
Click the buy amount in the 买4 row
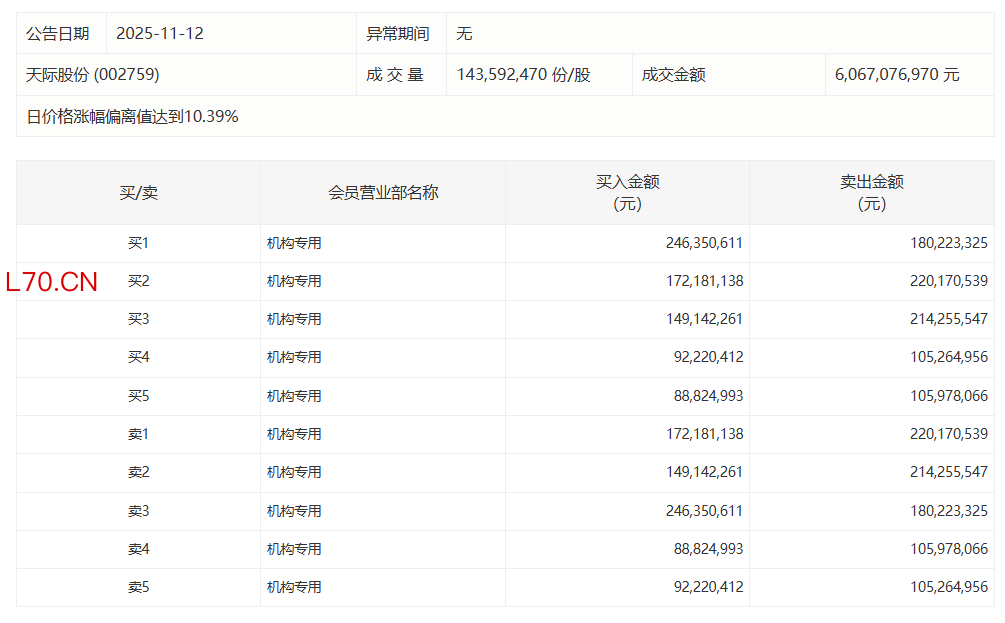[704, 357]
